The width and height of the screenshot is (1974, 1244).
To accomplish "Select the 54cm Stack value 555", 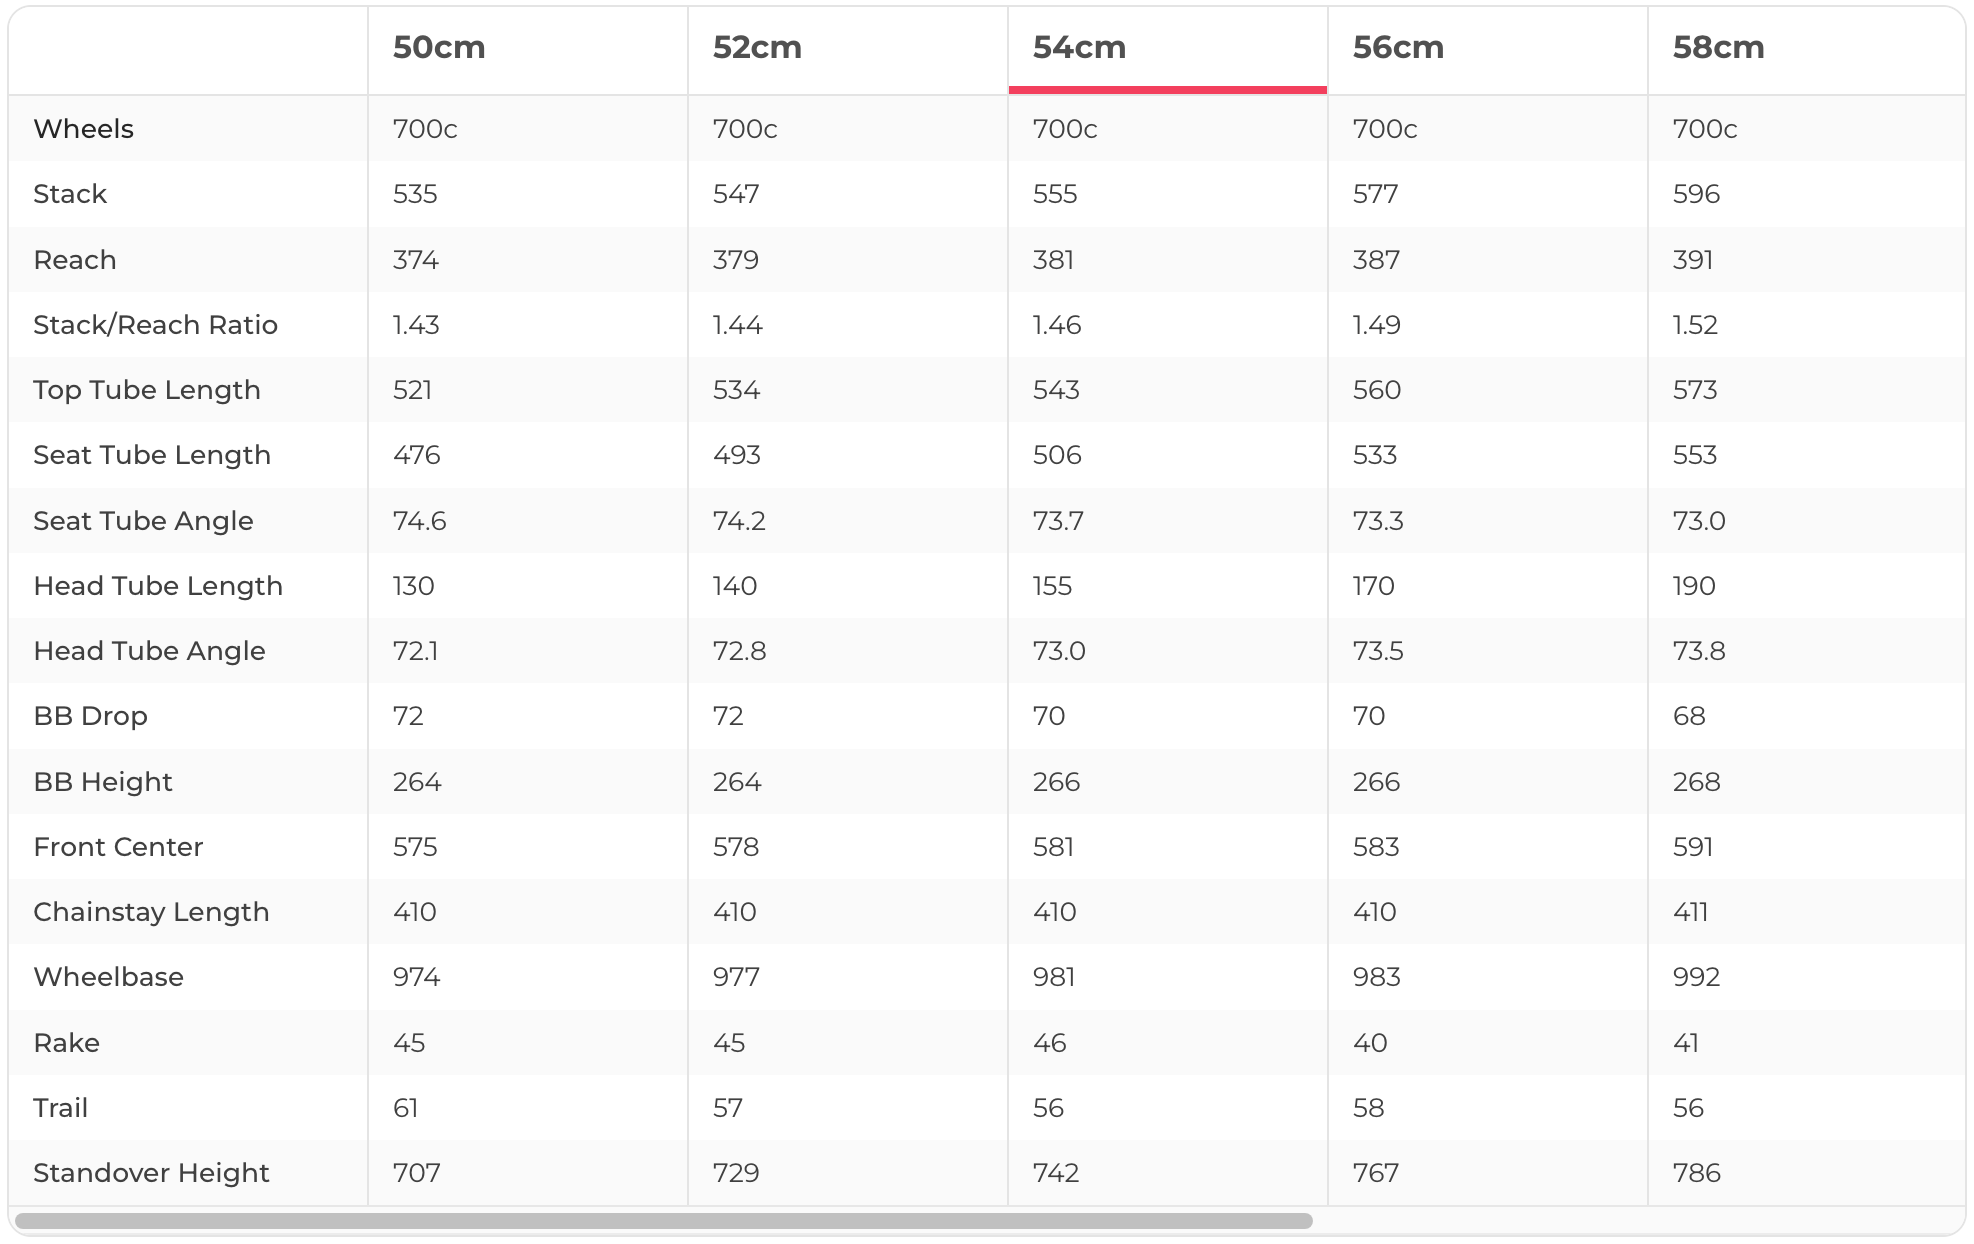I will pos(1055,194).
